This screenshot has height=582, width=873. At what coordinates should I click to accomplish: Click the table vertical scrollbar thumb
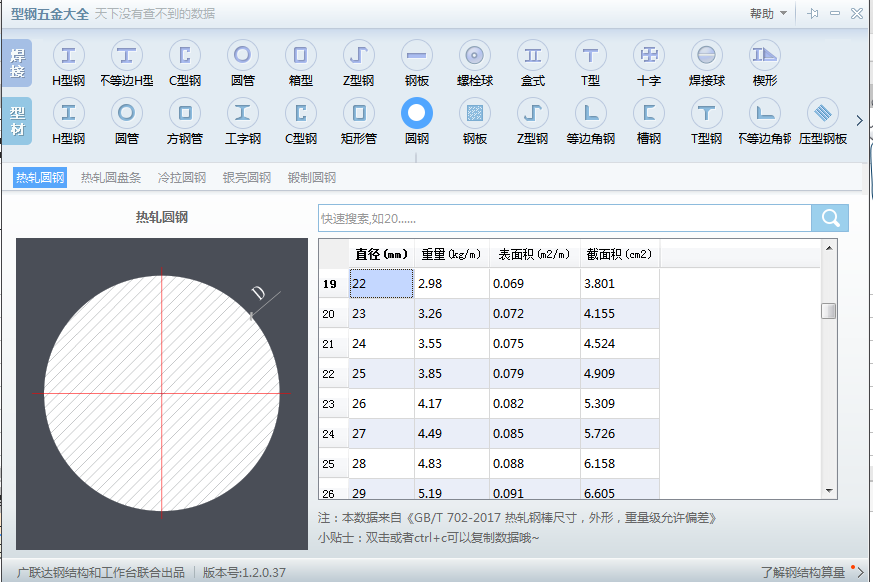pos(828,311)
